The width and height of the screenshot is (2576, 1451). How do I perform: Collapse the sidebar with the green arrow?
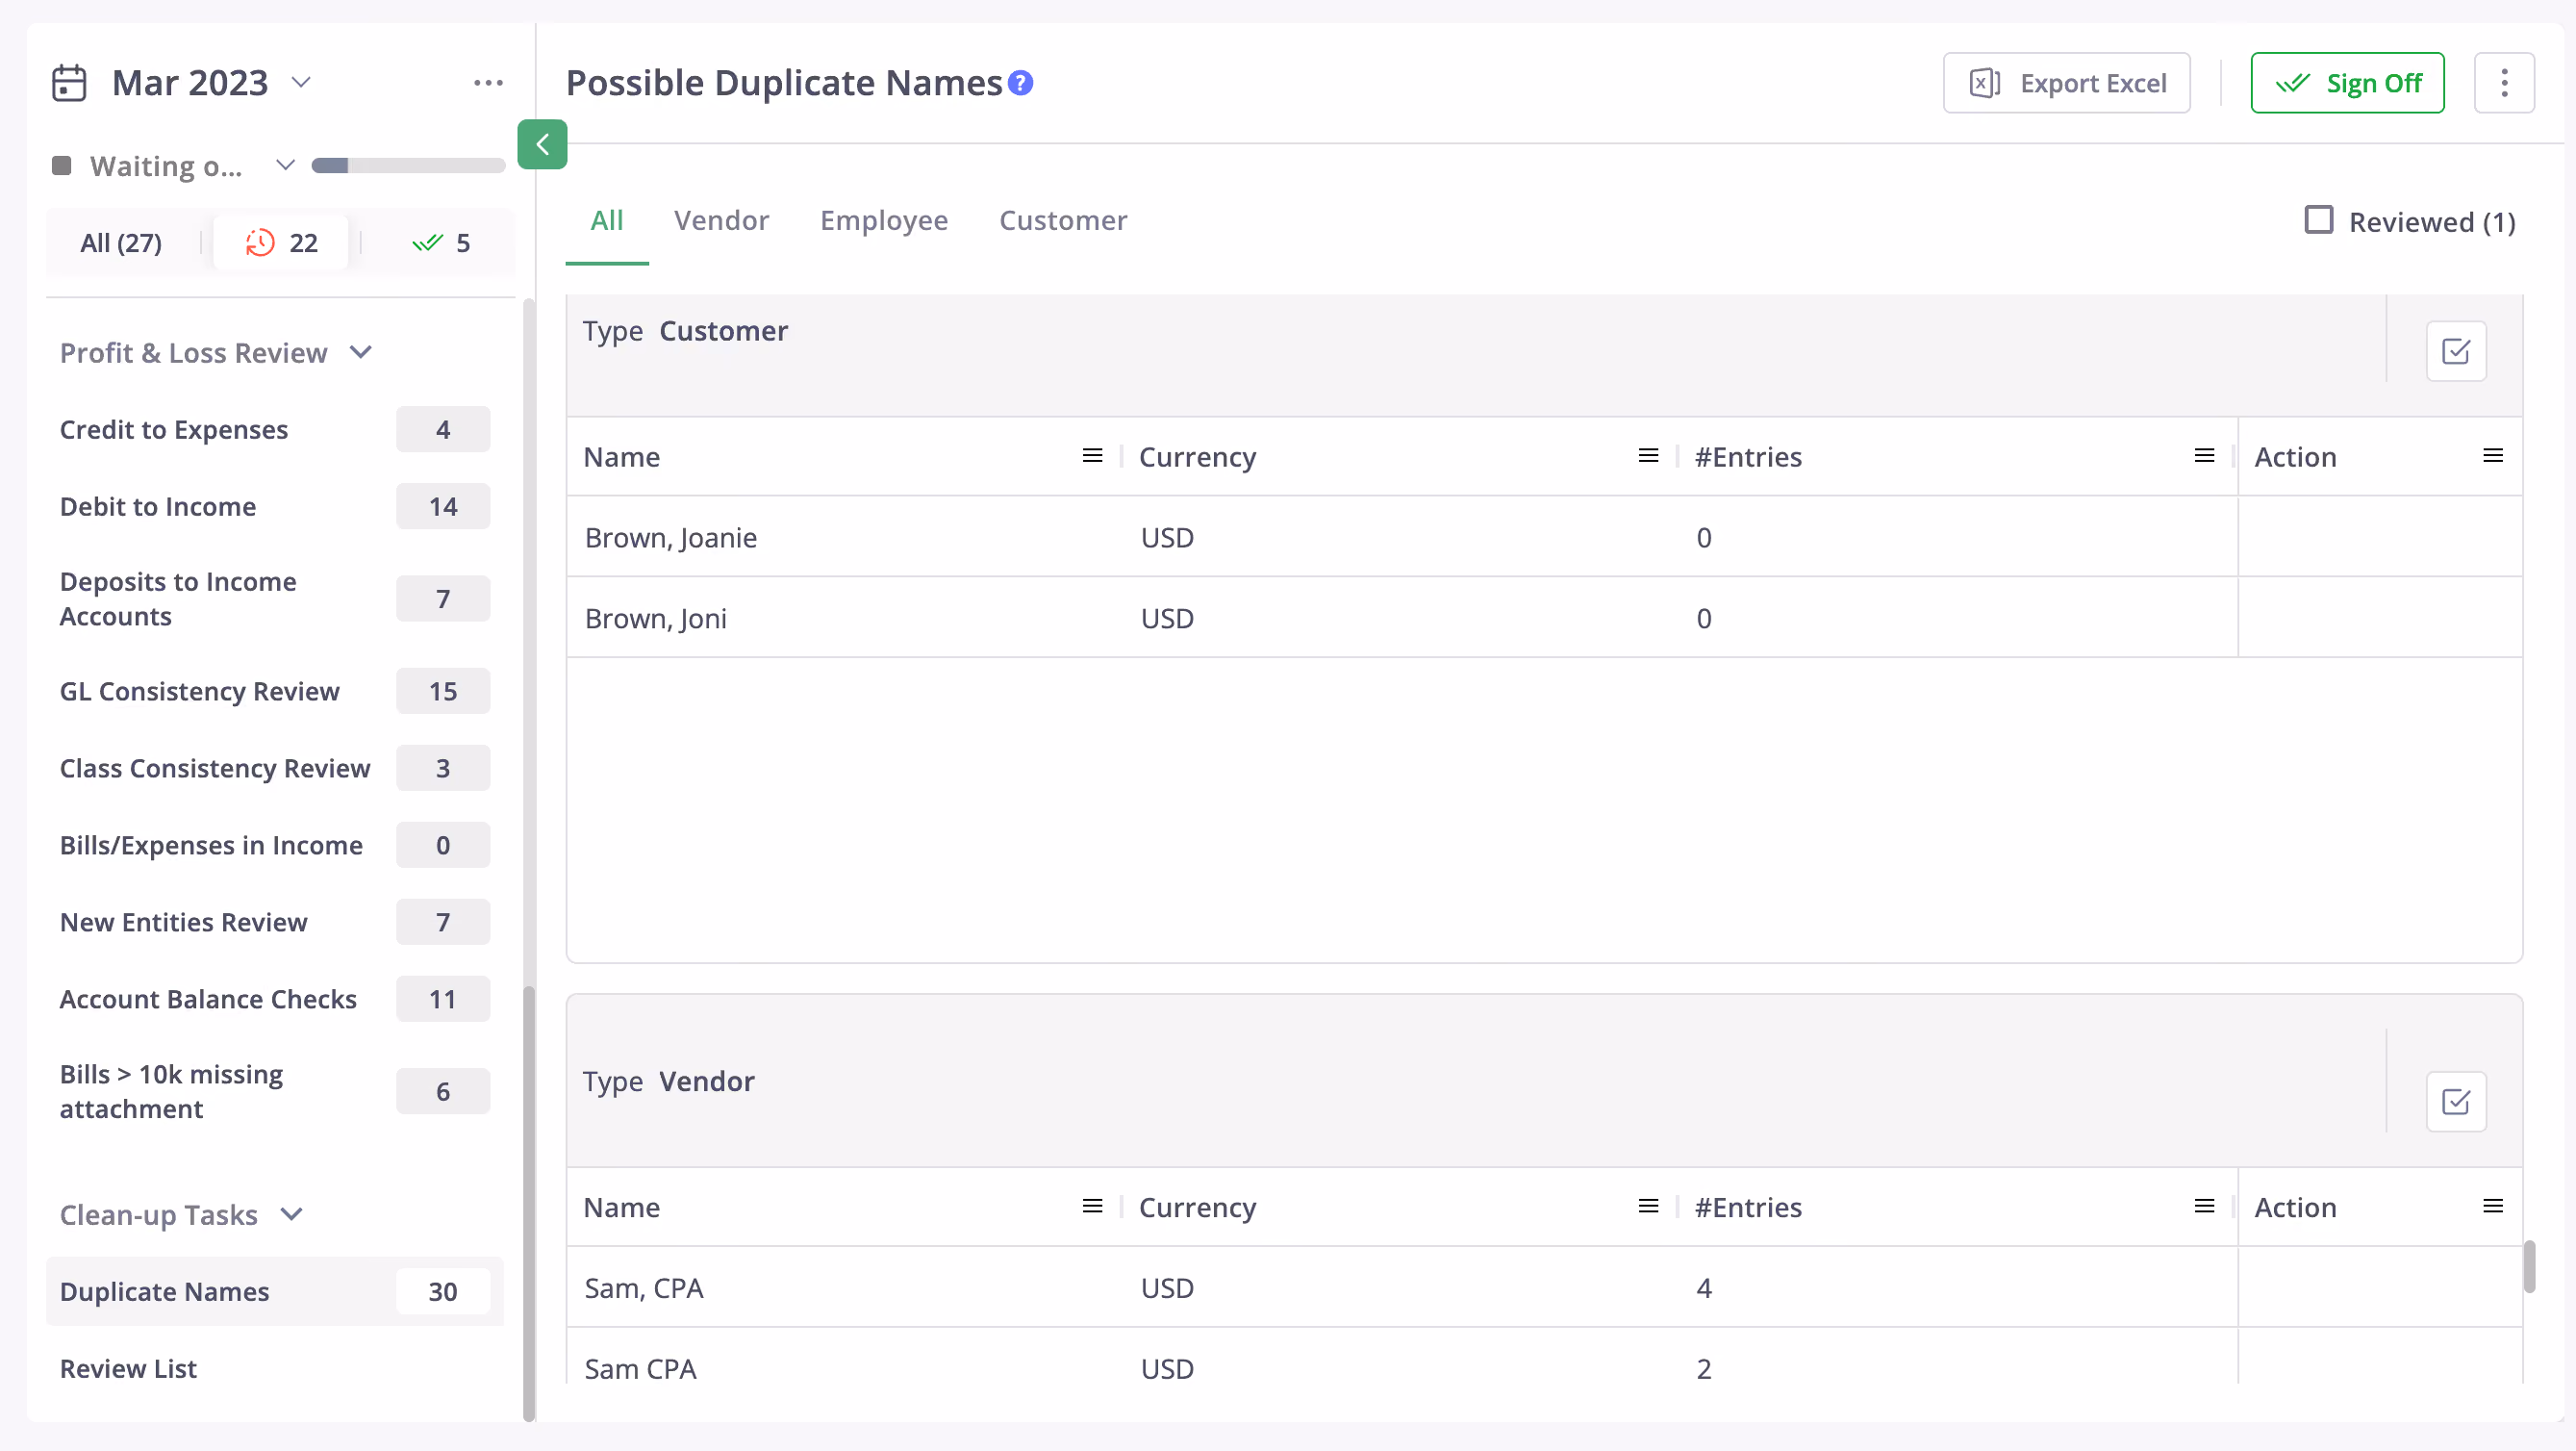[x=542, y=144]
